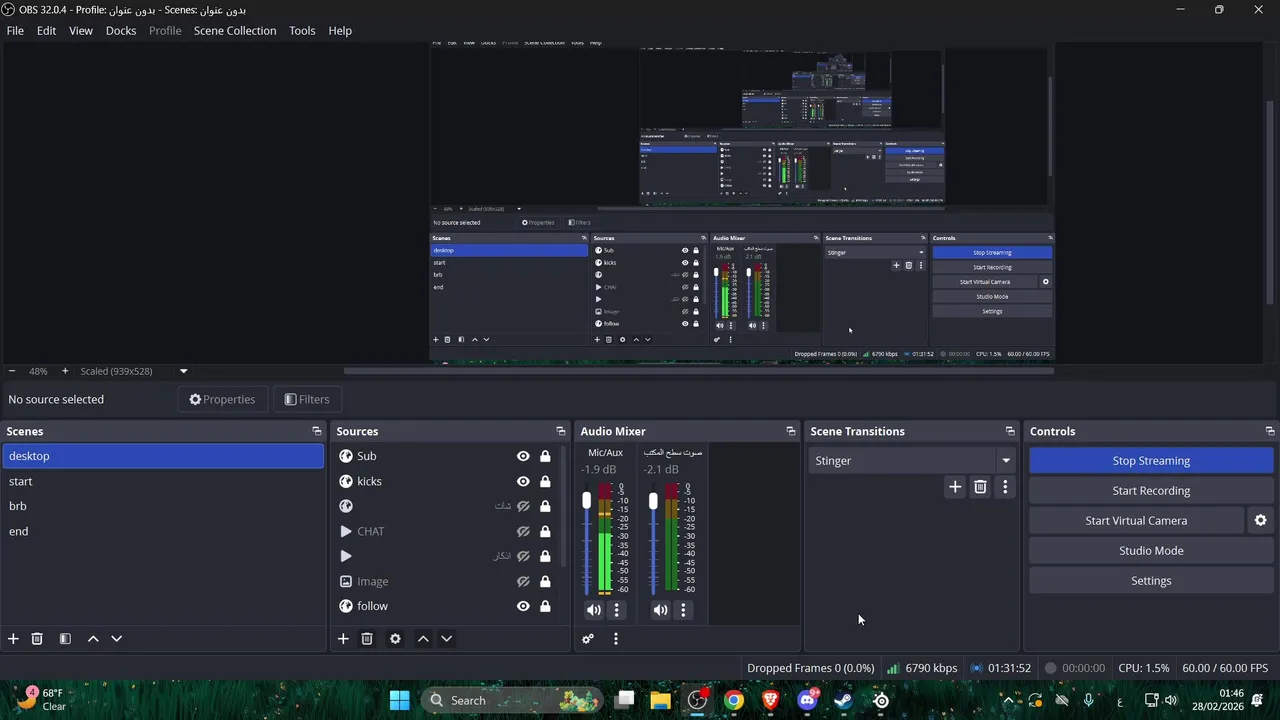Pop out the Controls dock icon
The width and height of the screenshot is (1280, 720).
[x=1270, y=431]
